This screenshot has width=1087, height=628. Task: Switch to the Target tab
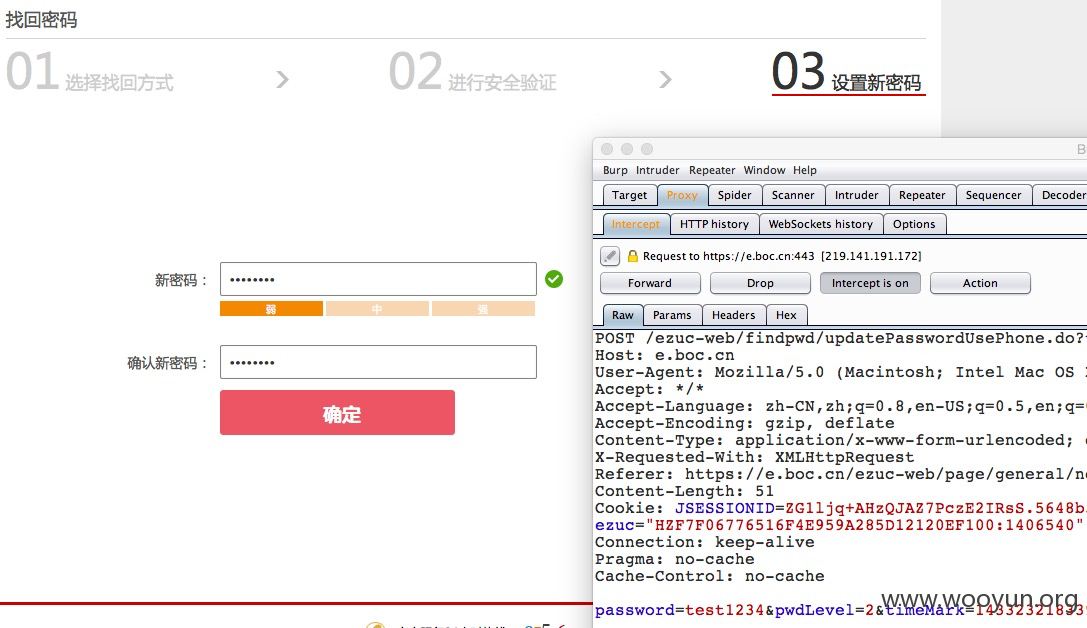coord(629,195)
